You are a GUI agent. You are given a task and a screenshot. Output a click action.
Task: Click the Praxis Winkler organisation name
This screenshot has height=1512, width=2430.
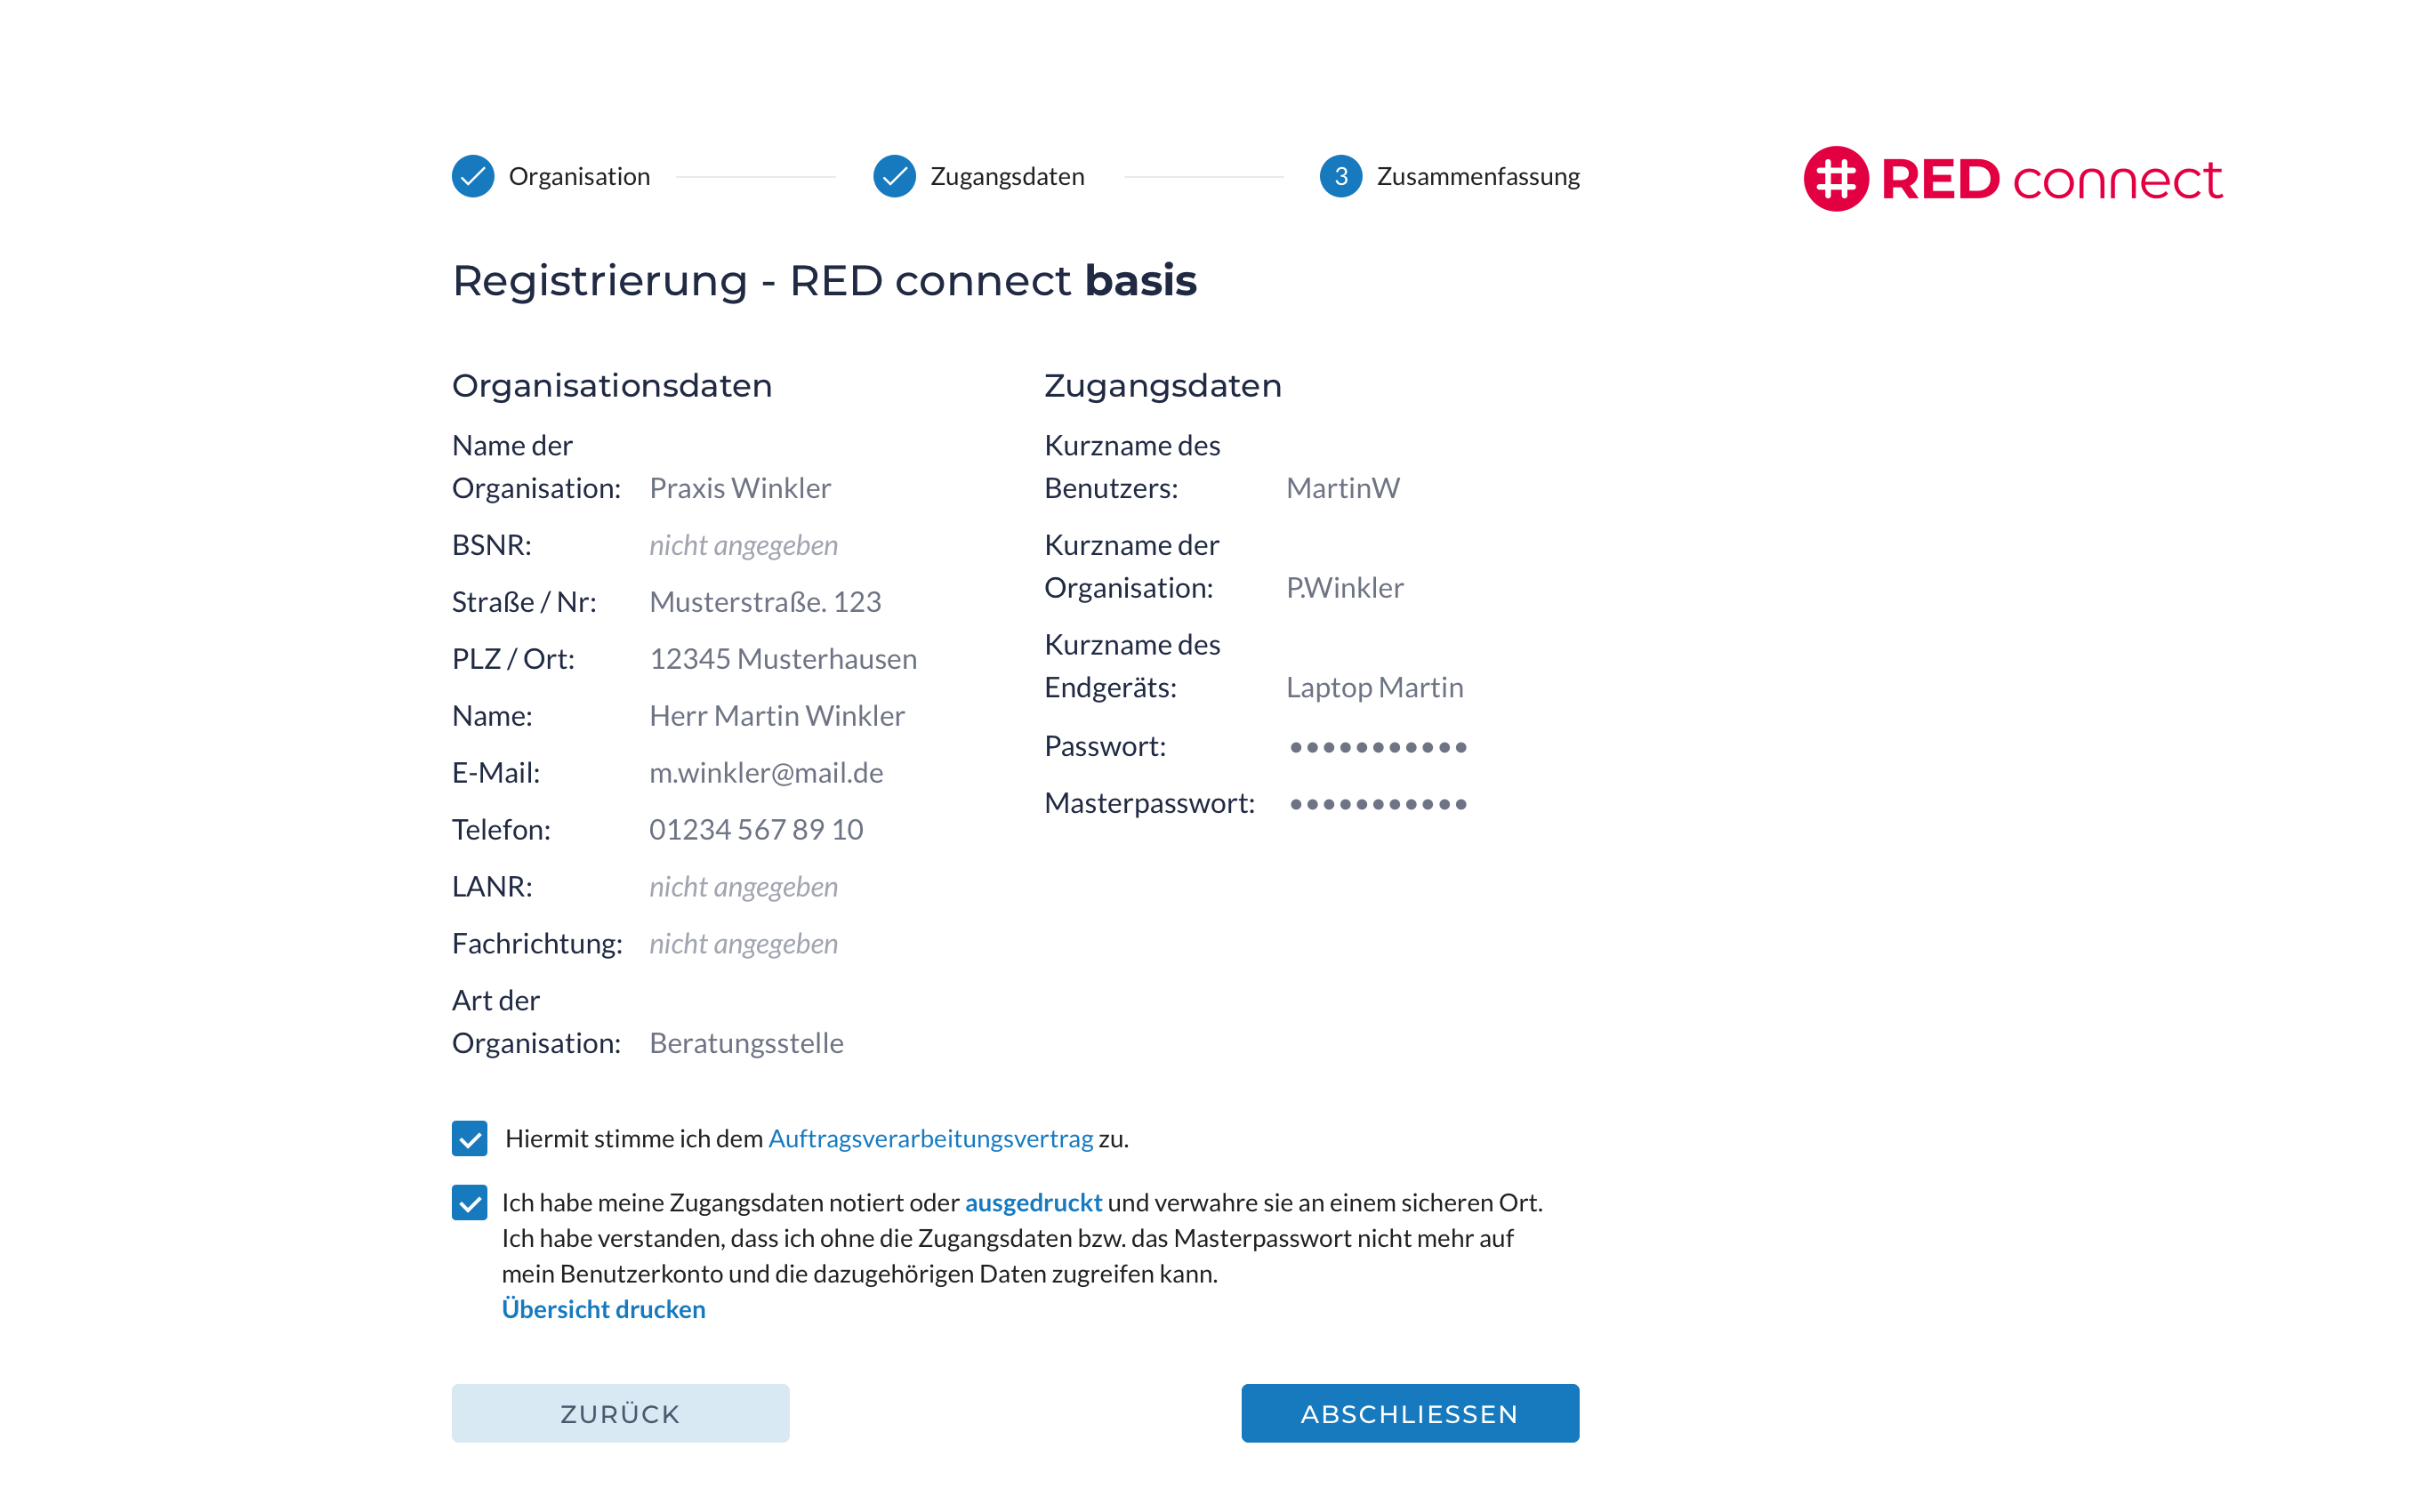[x=740, y=488]
